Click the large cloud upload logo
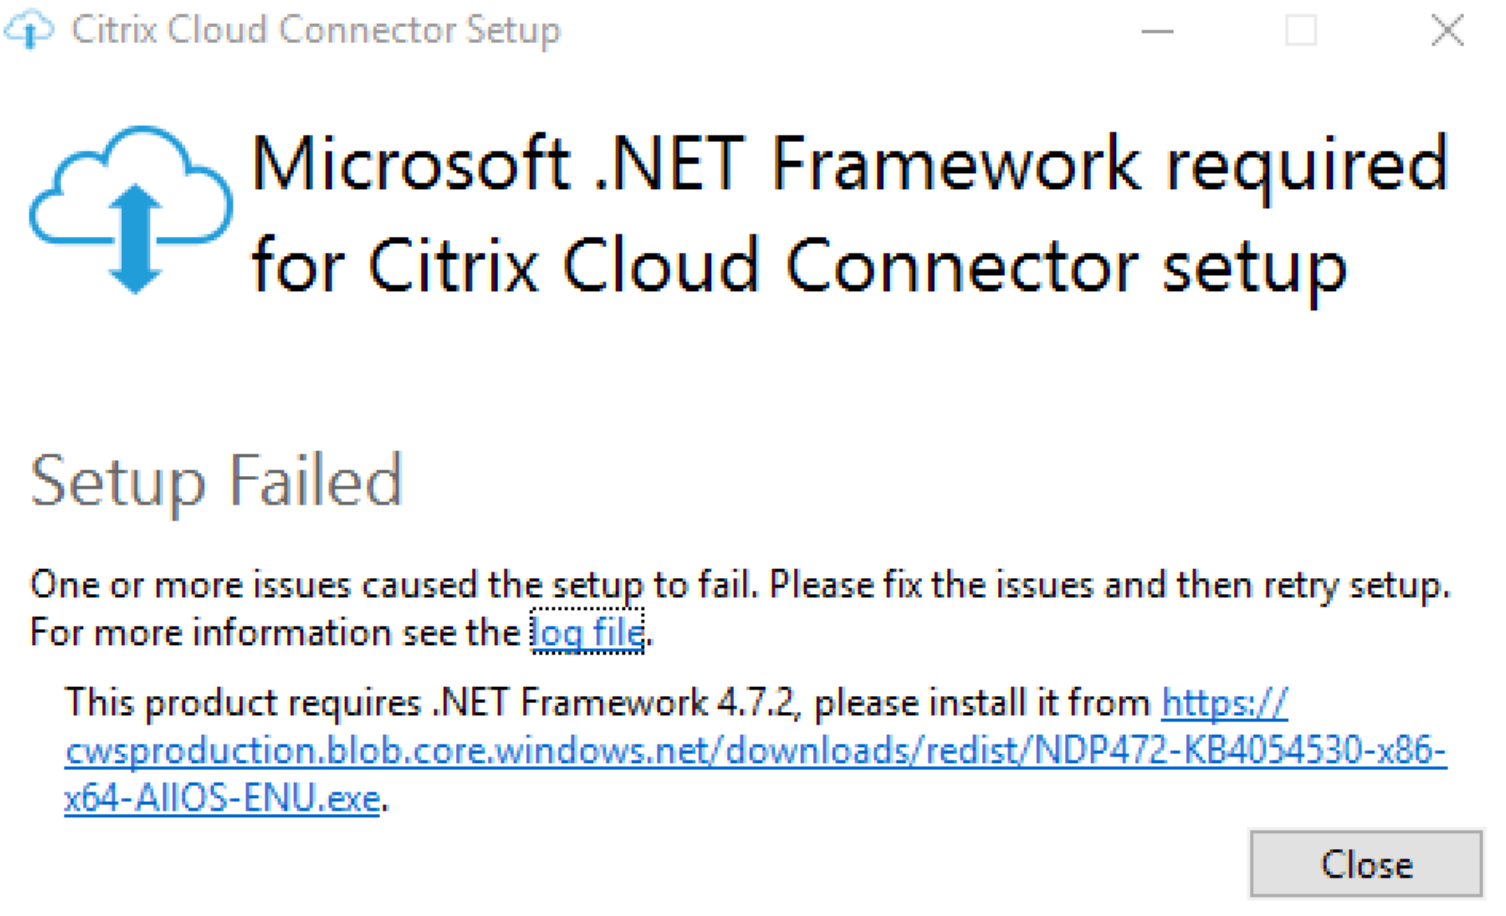The width and height of the screenshot is (1506, 916). point(131,208)
